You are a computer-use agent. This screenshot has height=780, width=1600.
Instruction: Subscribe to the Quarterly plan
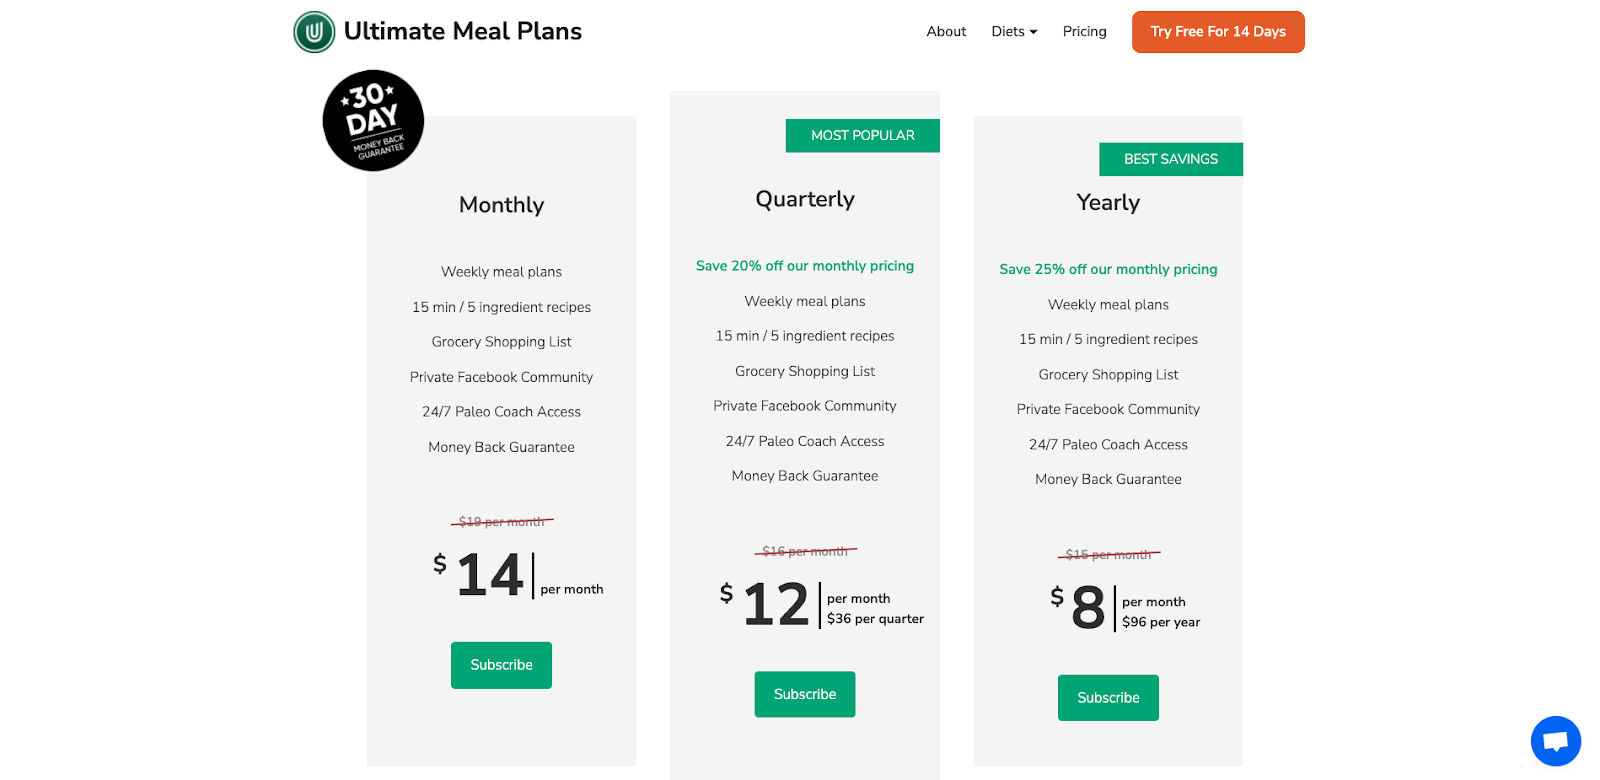tap(805, 694)
